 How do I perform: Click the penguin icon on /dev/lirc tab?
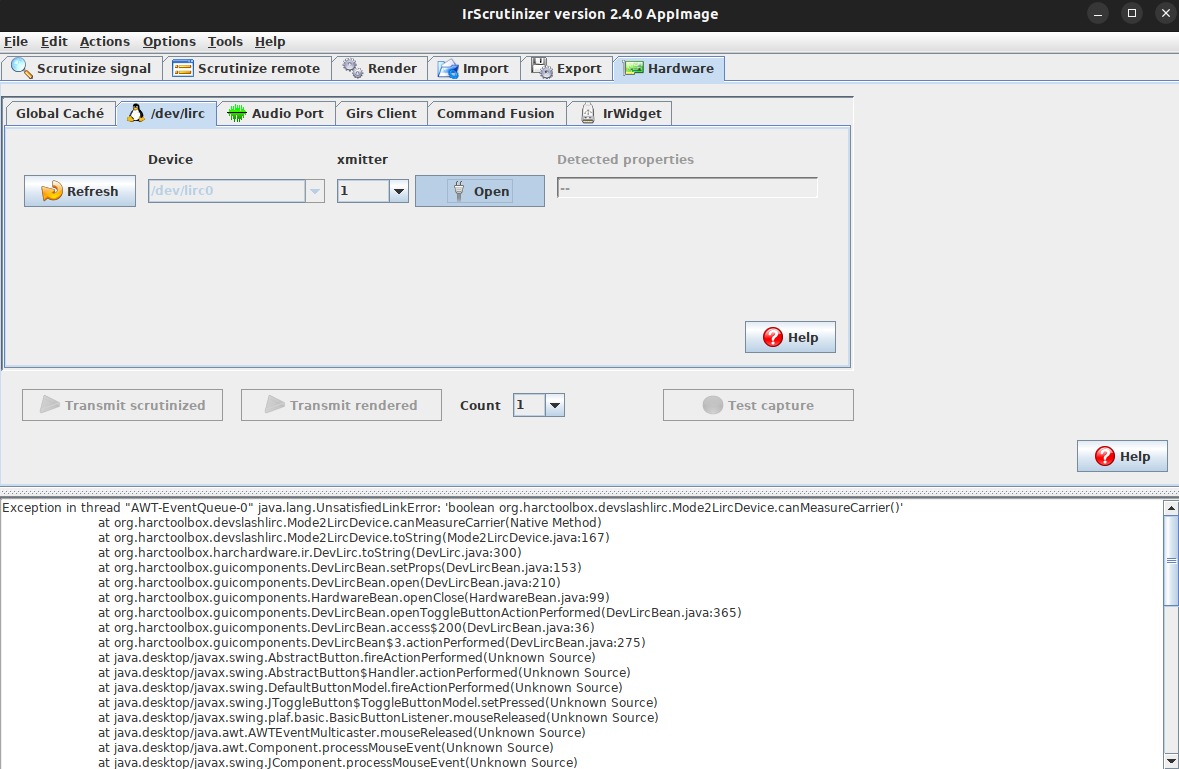point(135,114)
